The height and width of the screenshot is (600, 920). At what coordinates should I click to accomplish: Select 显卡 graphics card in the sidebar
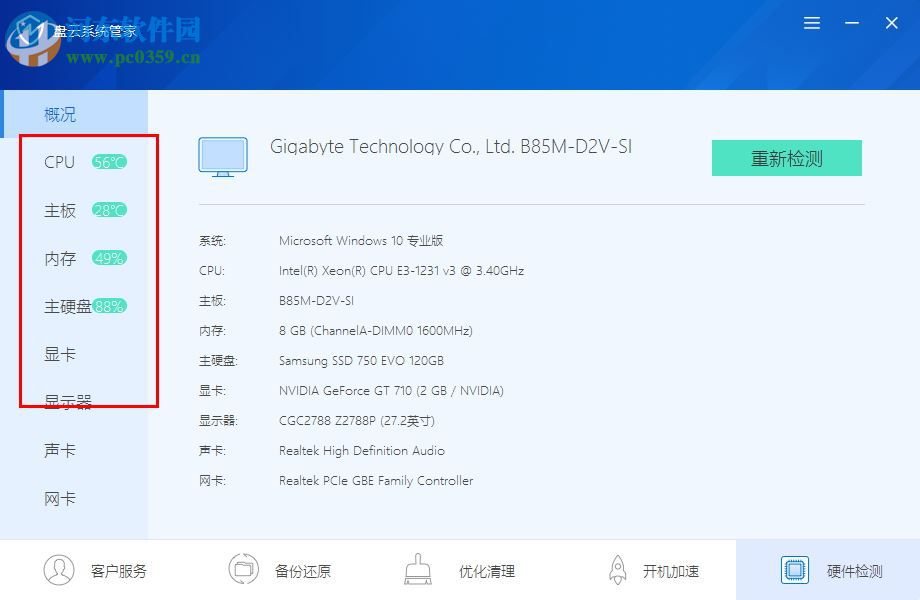point(60,354)
